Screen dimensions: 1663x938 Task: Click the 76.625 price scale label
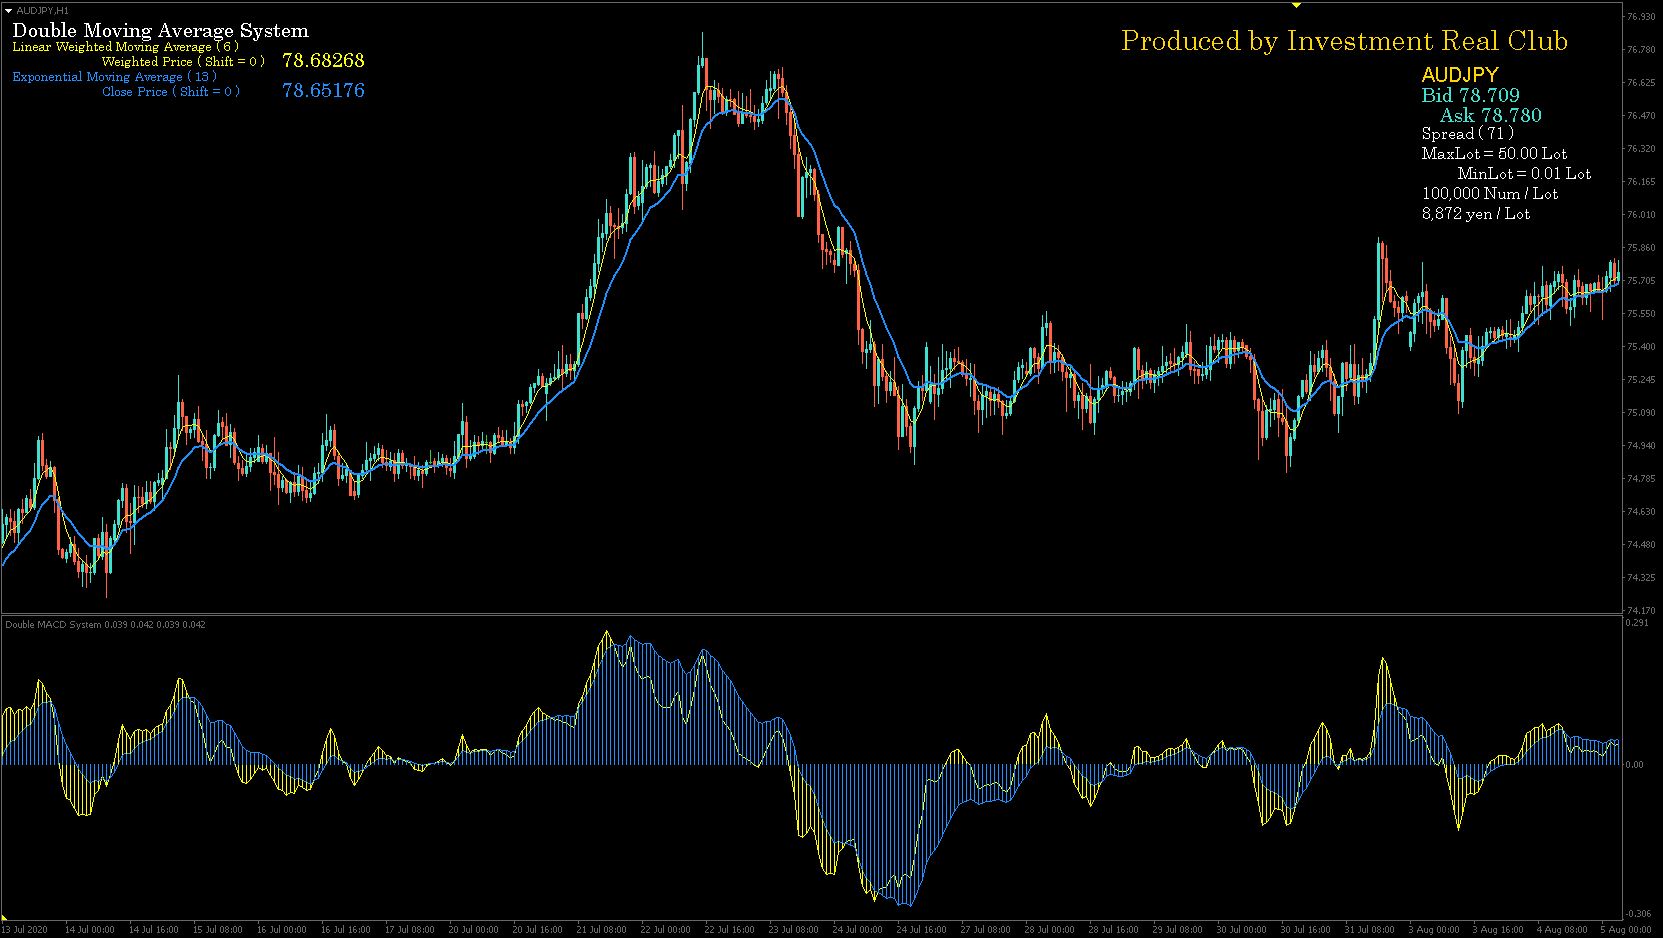click(1640, 83)
